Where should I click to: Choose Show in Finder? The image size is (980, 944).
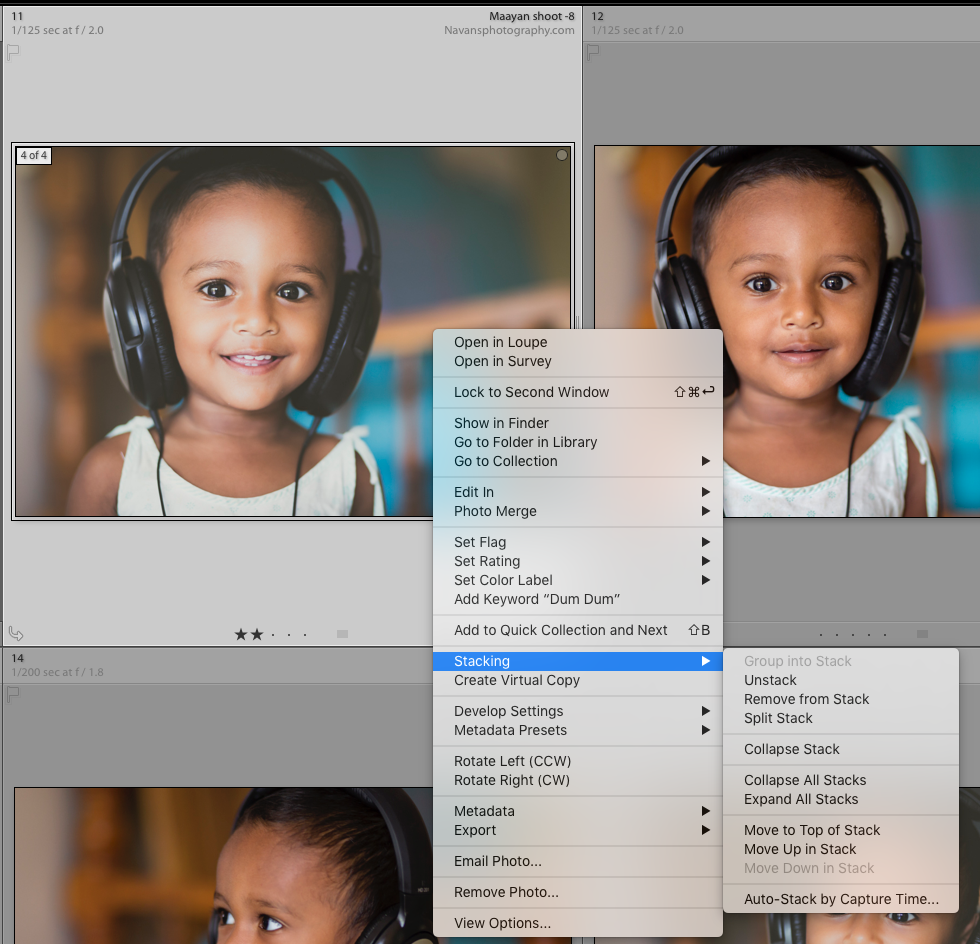pyautogui.click(x=578, y=423)
